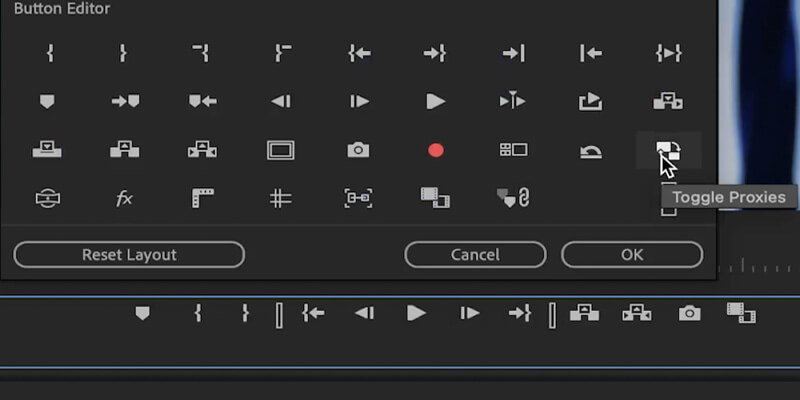
Task: Click the Play In to Out icon
Action: pyautogui.click(x=668, y=53)
